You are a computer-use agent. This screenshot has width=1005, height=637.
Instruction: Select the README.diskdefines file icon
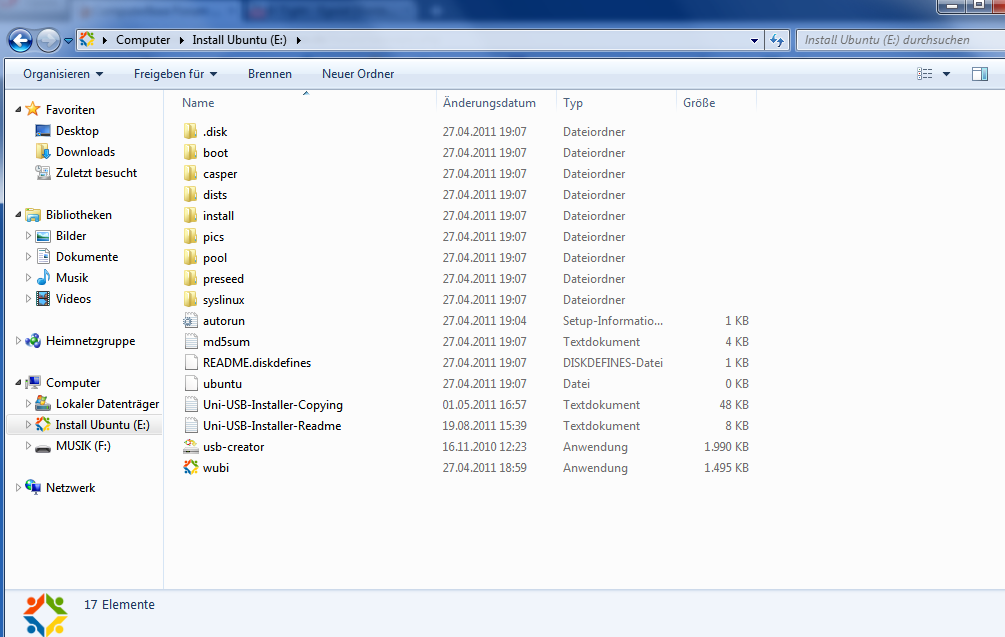(x=190, y=363)
